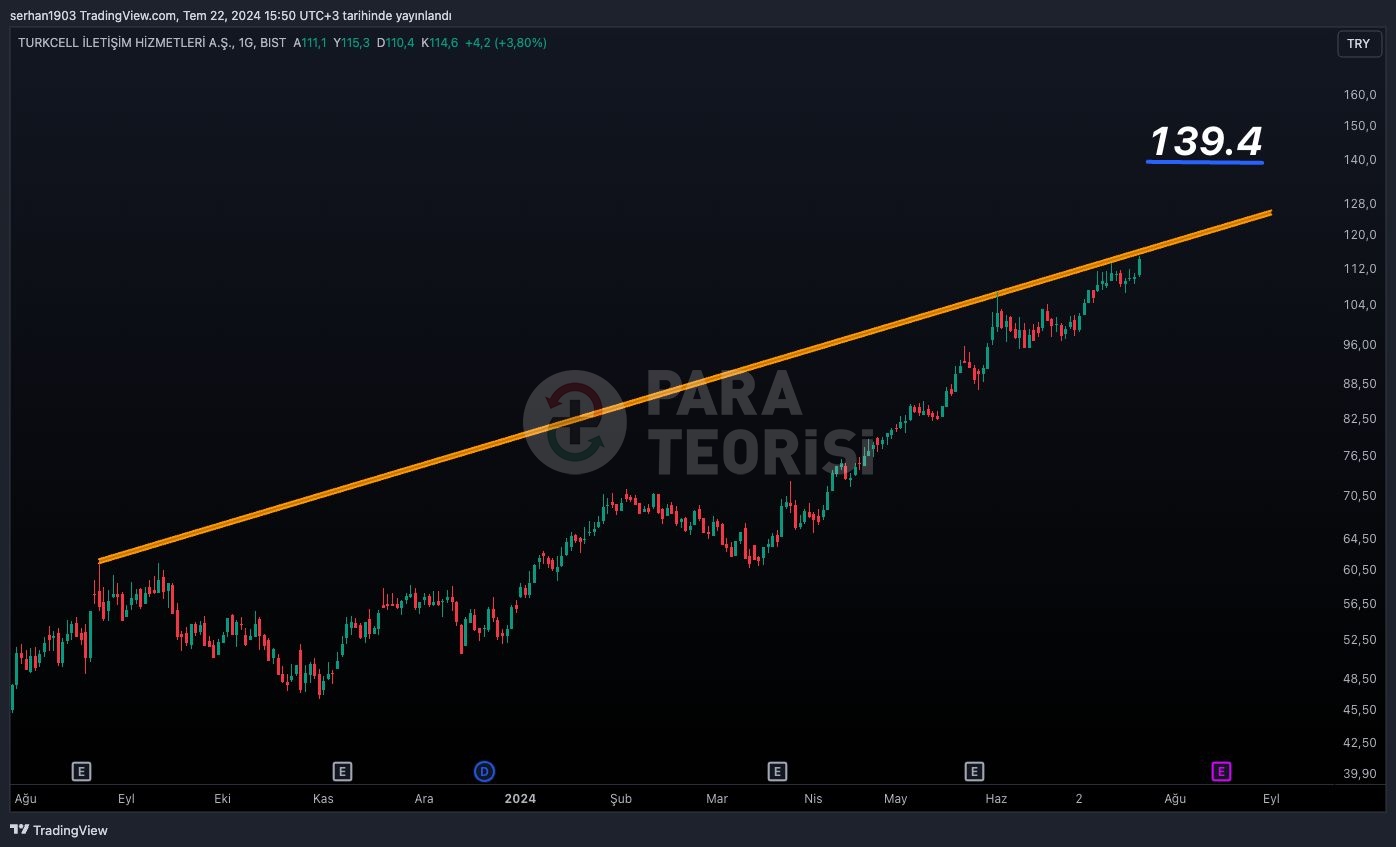The height and width of the screenshot is (847, 1396).
Task: Click the 45,50 price axis label
Action: click(x=1360, y=710)
